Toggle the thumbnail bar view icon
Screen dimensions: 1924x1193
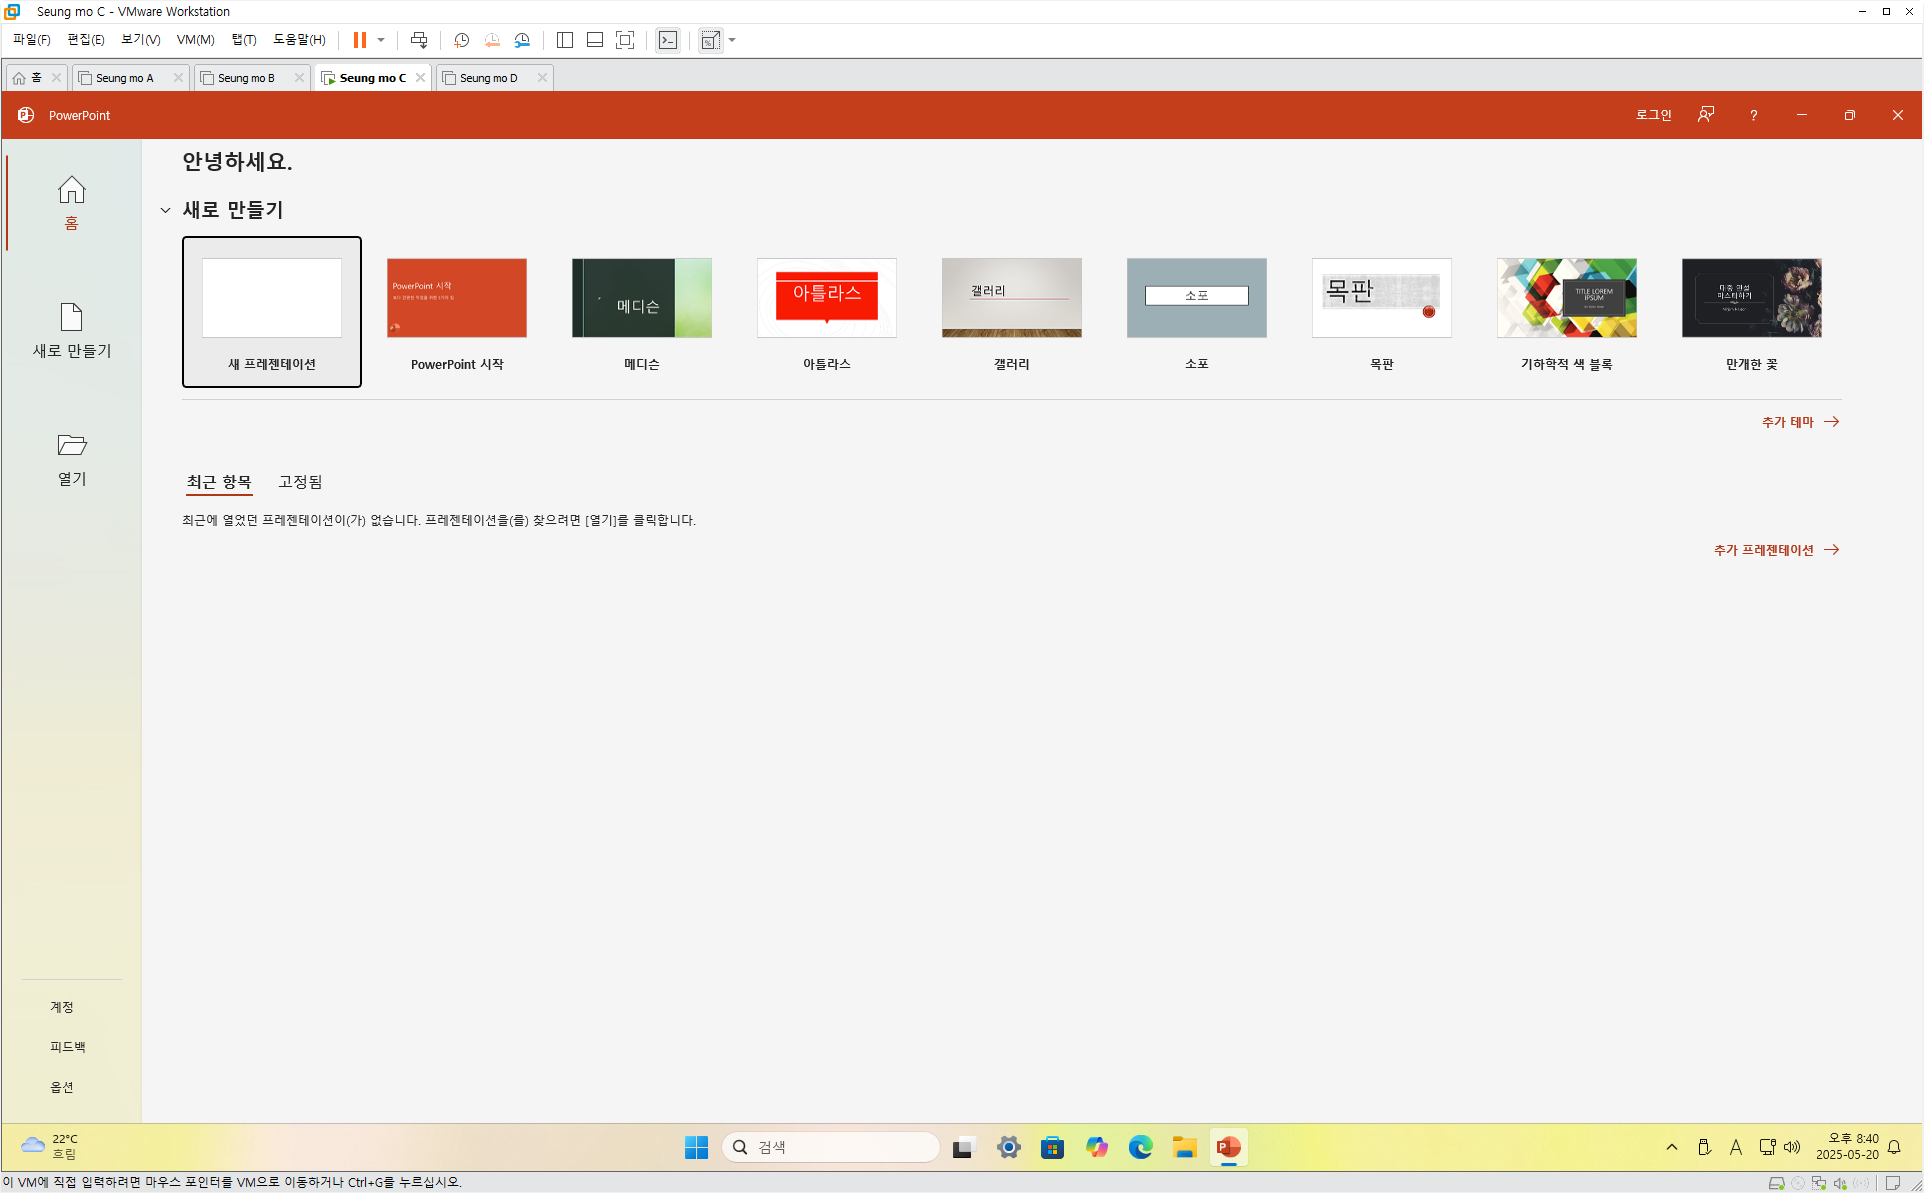coord(595,40)
